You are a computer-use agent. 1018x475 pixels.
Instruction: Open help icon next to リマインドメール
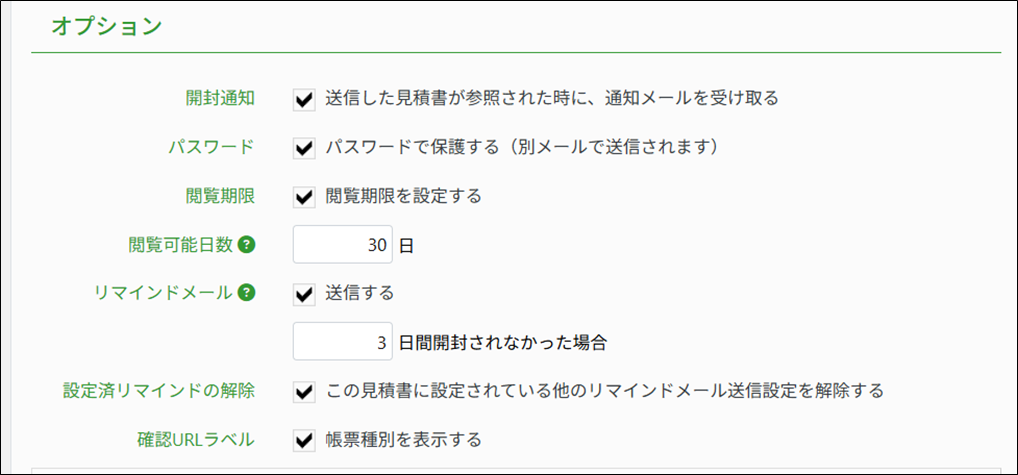247,293
